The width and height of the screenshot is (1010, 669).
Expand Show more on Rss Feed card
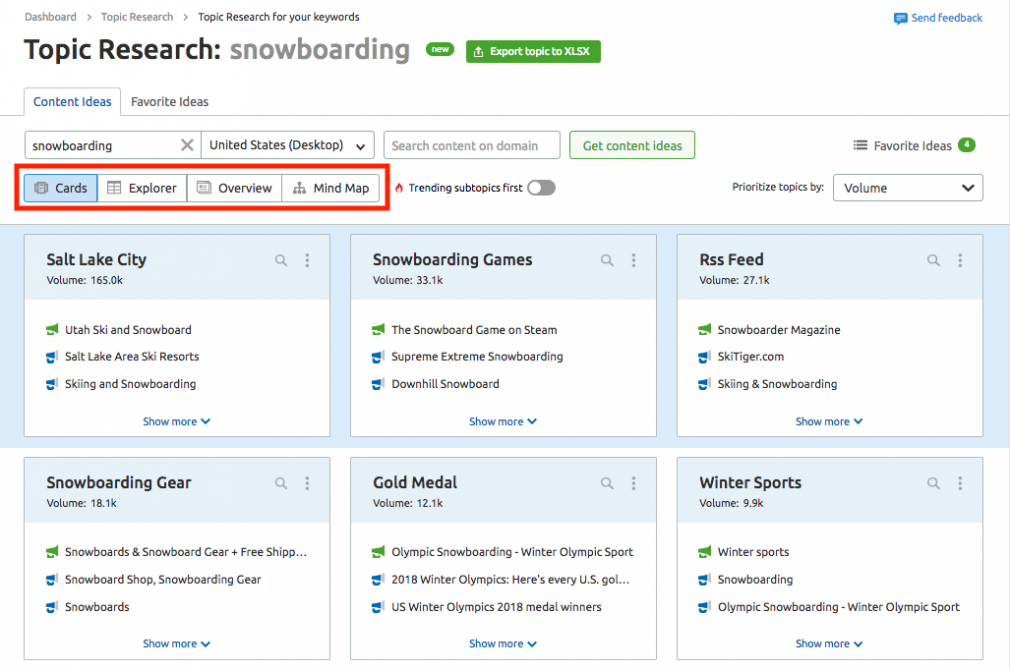click(829, 422)
